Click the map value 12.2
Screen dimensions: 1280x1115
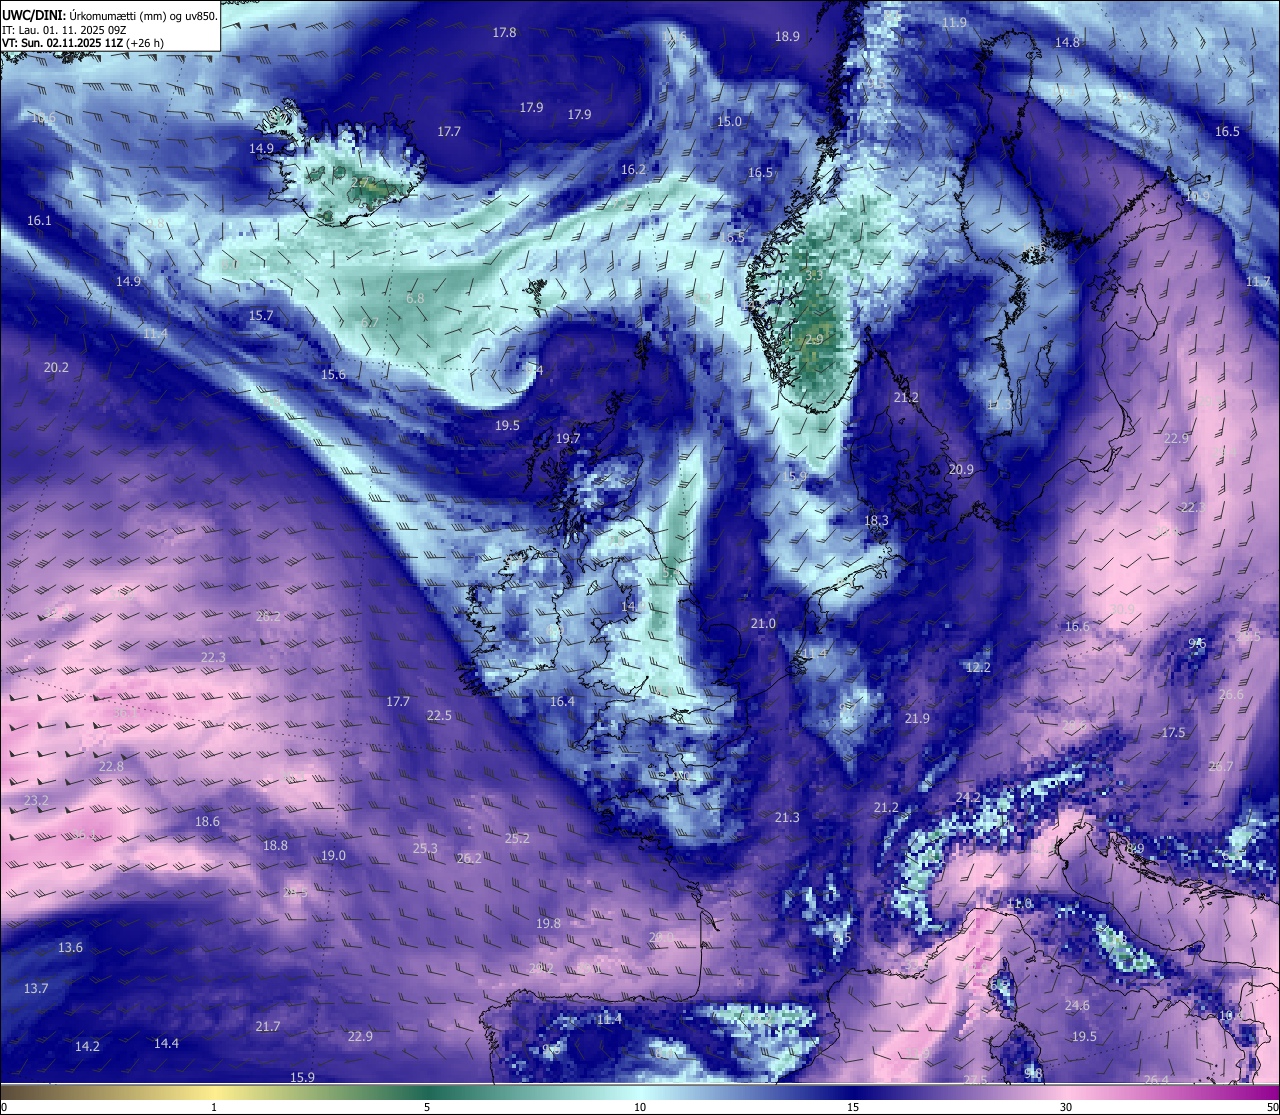[x=978, y=668]
